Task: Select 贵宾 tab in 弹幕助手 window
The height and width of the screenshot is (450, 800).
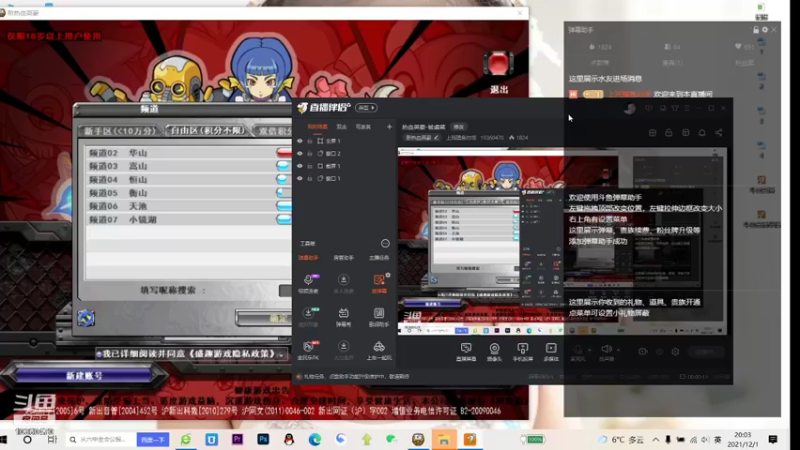Action: click(672, 63)
